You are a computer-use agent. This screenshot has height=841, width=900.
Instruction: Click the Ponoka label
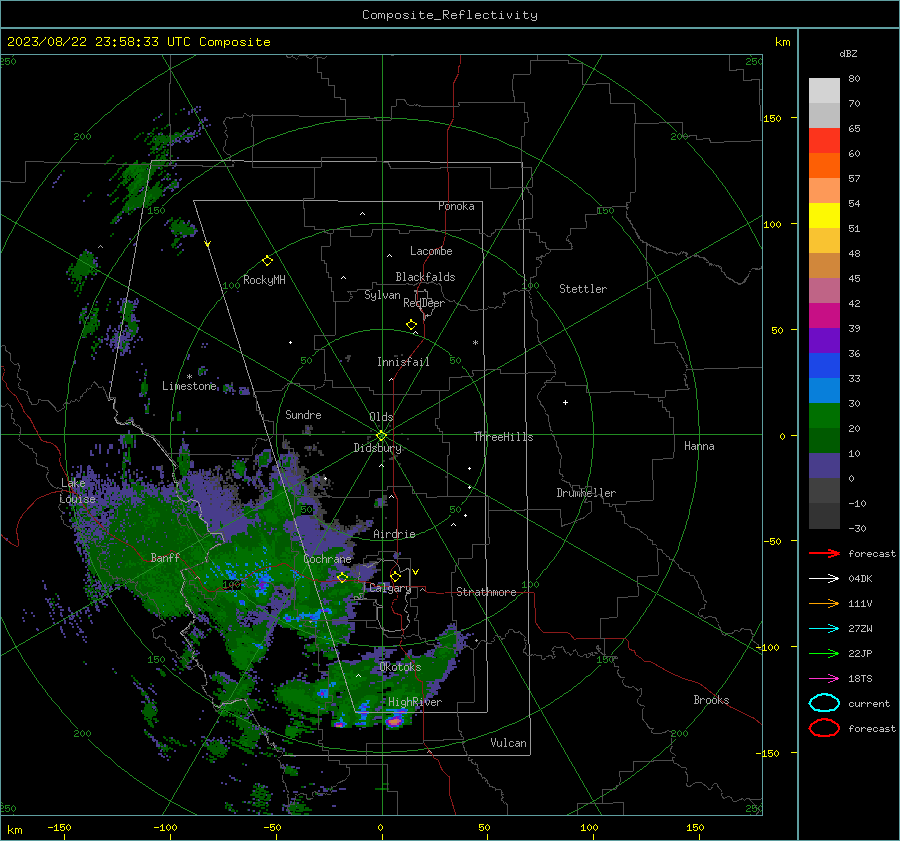456,206
